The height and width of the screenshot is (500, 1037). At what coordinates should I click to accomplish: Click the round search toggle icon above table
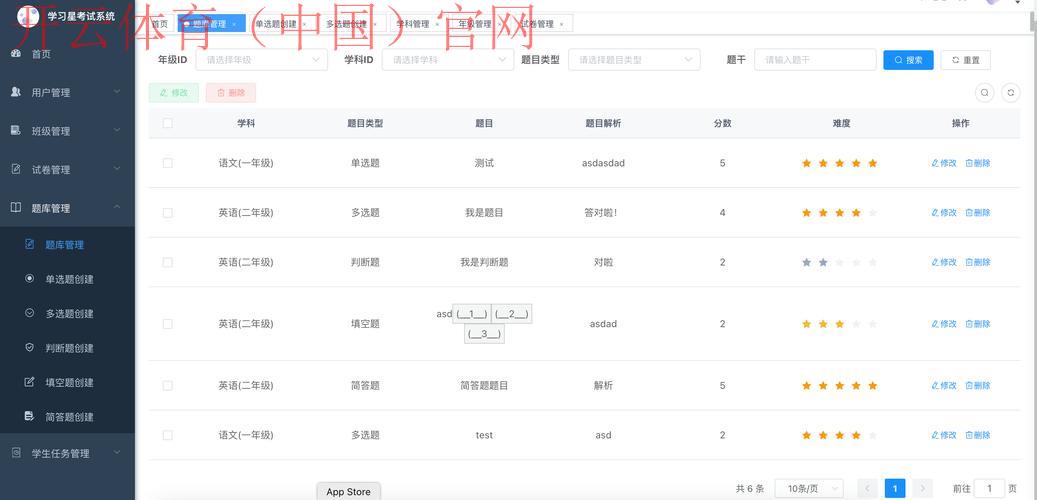[985, 93]
